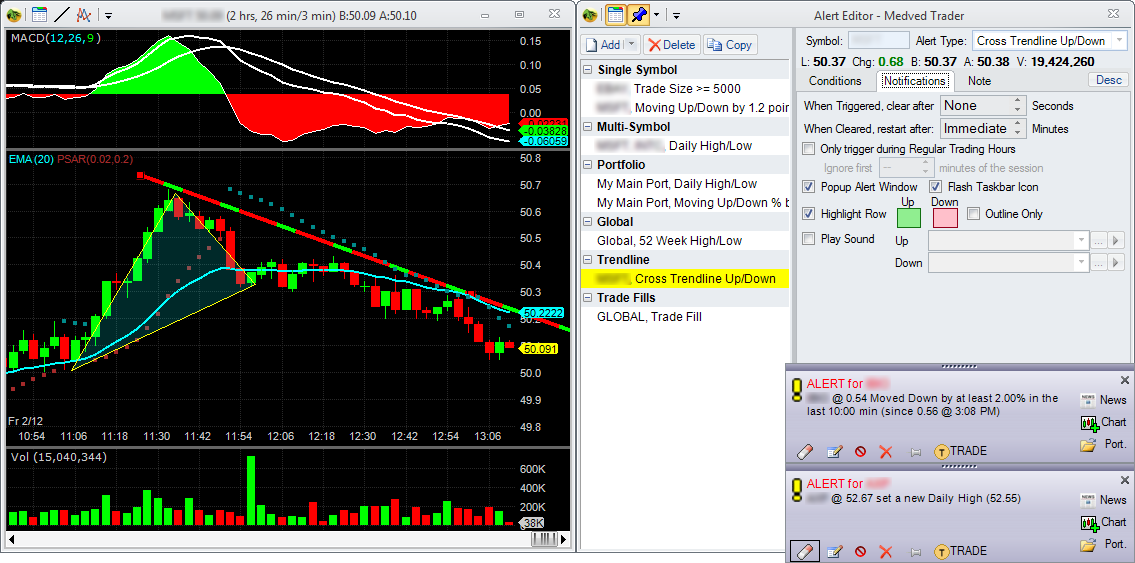Open Chart from the Daily High alert
This screenshot has width=1135, height=563.
(x=1104, y=522)
